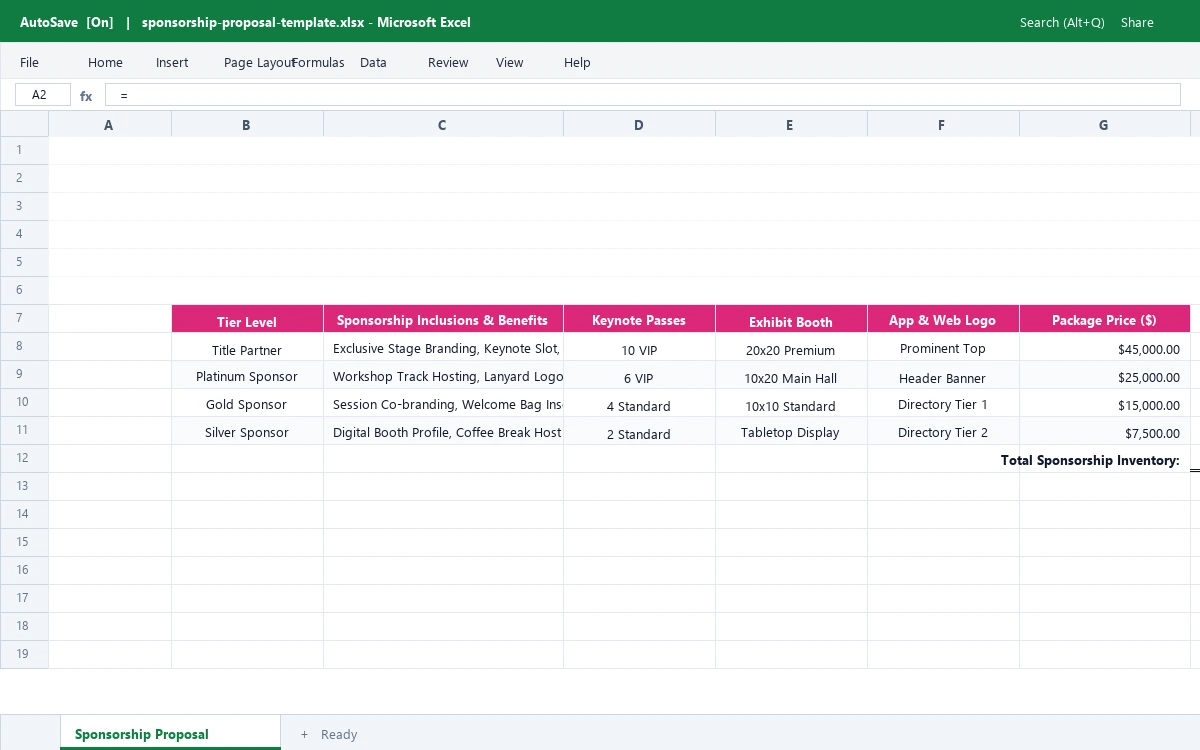Screen dimensions: 1200x750
Task: Select the Title Partner cell
Action: point(247,347)
